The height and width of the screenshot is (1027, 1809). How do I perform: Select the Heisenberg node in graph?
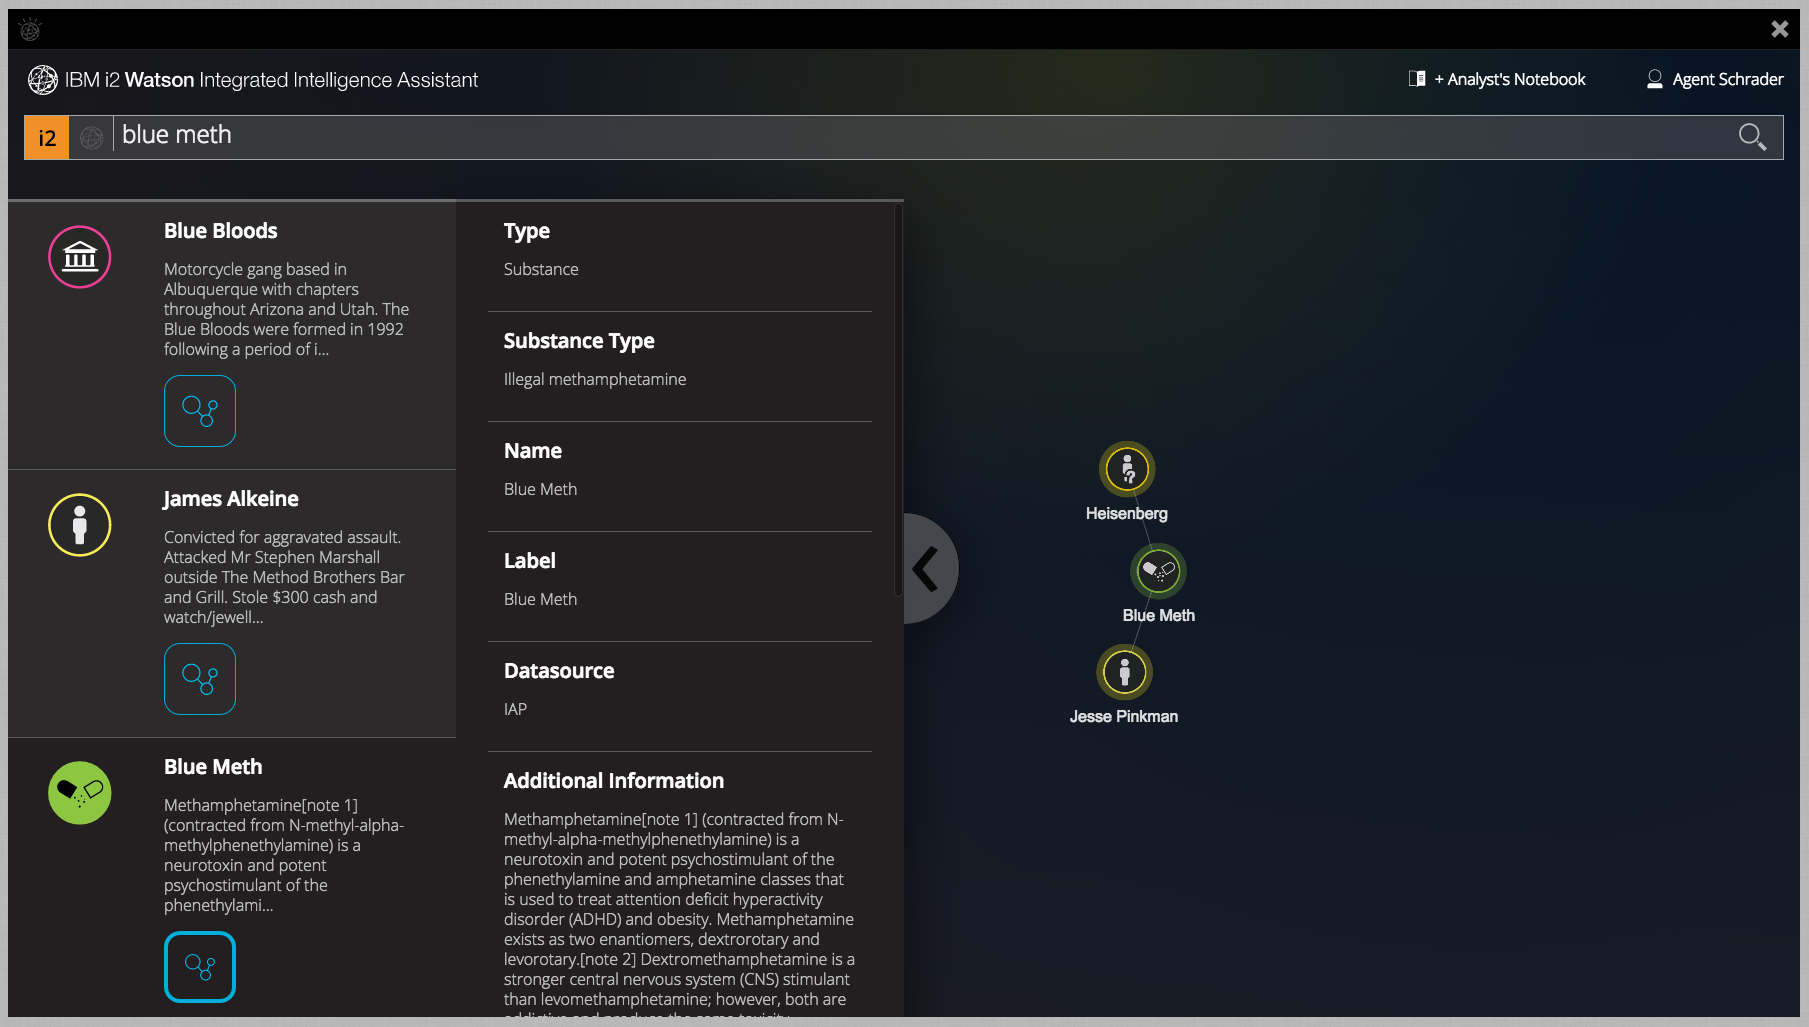pyautogui.click(x=1127, y=469)
